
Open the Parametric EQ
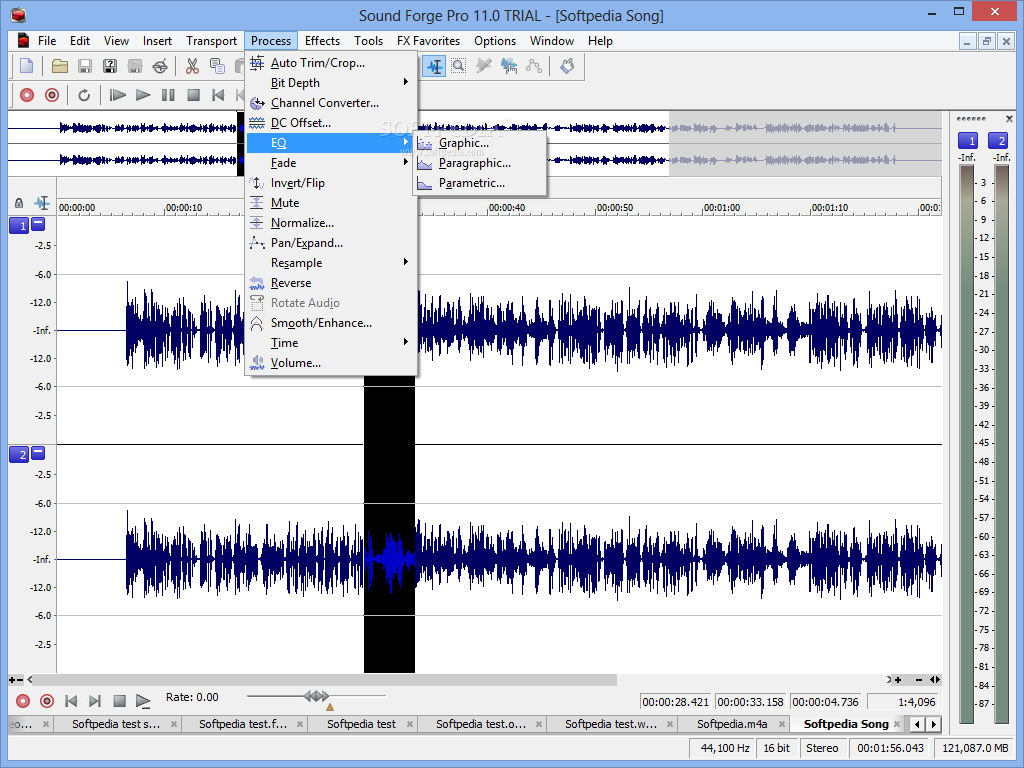[x=480, y=183]
